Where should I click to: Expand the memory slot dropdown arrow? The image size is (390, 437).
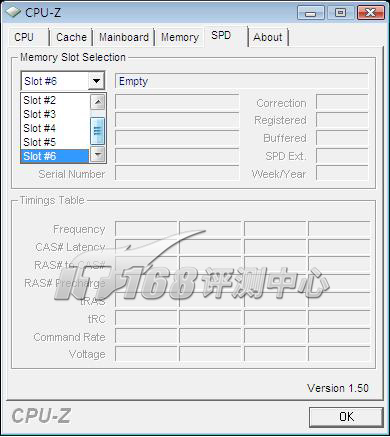pyautogui.click(x=96, y=81)
